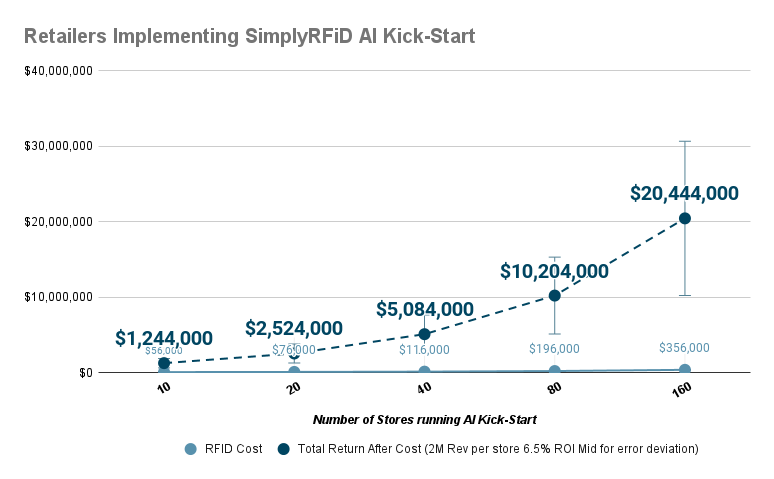Click the $1,244,000 data label
This screenshot has width=774, height=479.
point(163,339)
